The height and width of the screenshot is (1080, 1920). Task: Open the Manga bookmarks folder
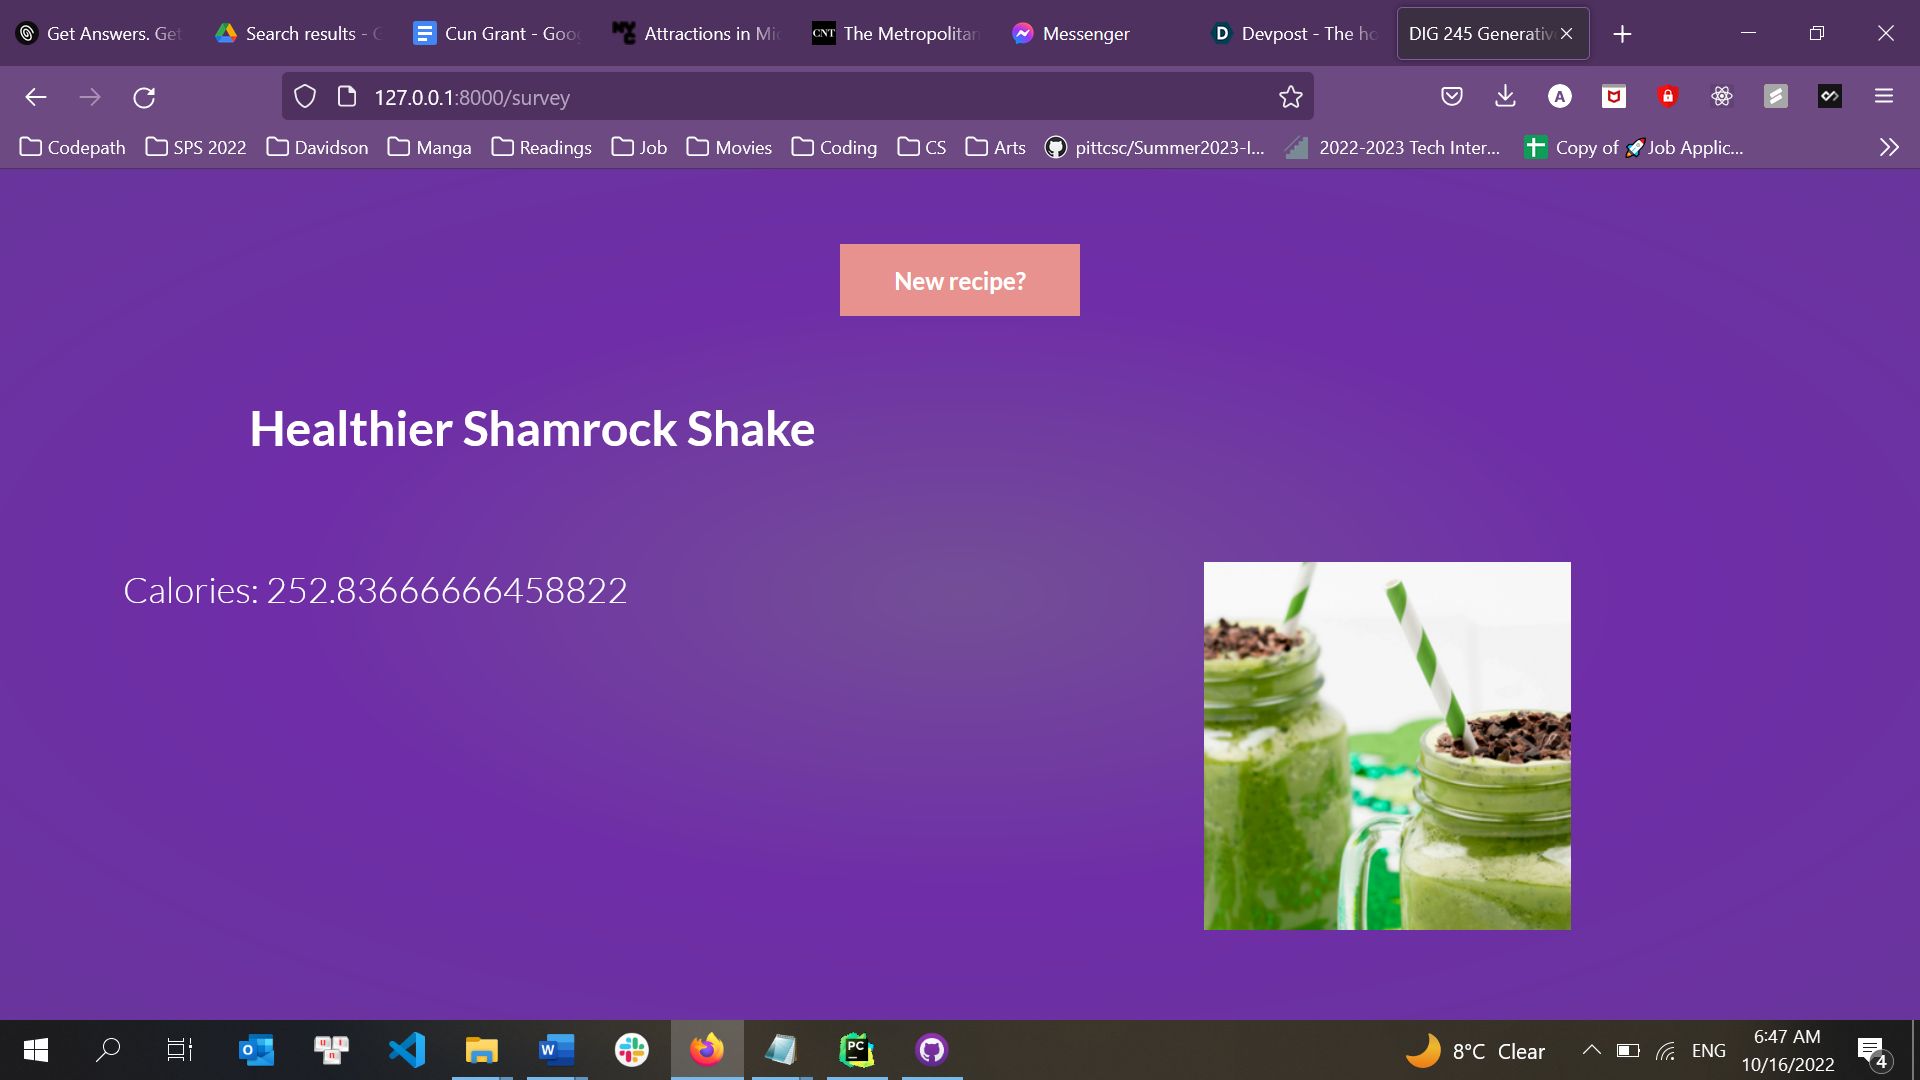click(x=429, y=147)
